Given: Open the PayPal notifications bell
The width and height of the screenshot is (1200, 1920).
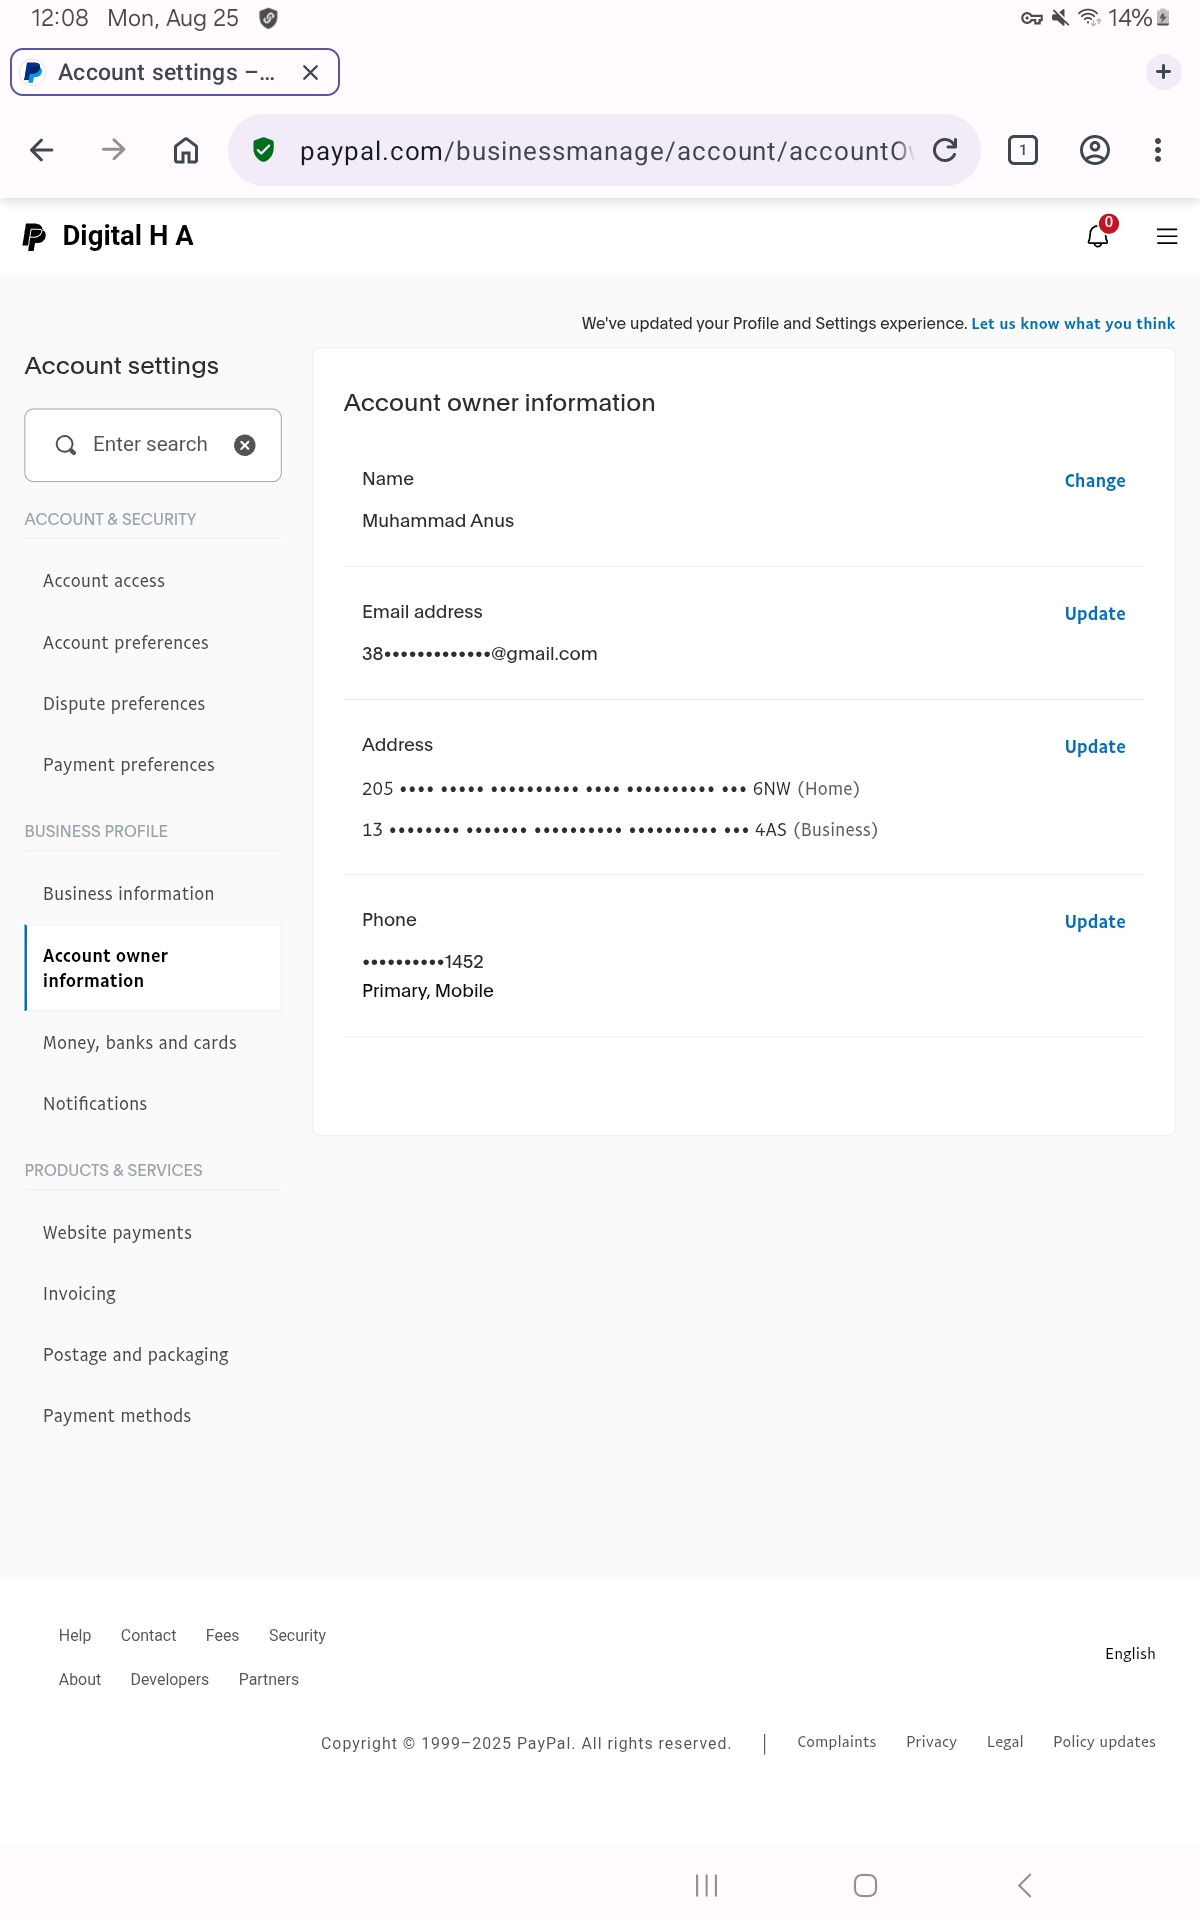Looking at the screenshot, I should point(1098,235).
